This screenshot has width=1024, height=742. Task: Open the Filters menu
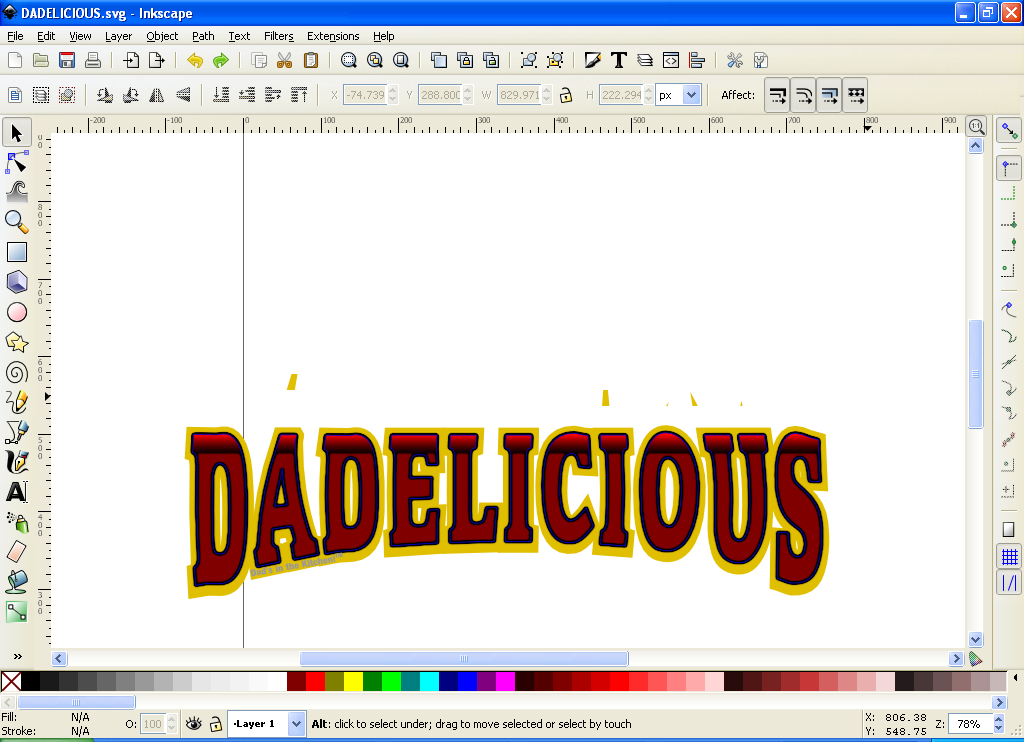pos(278,36)
